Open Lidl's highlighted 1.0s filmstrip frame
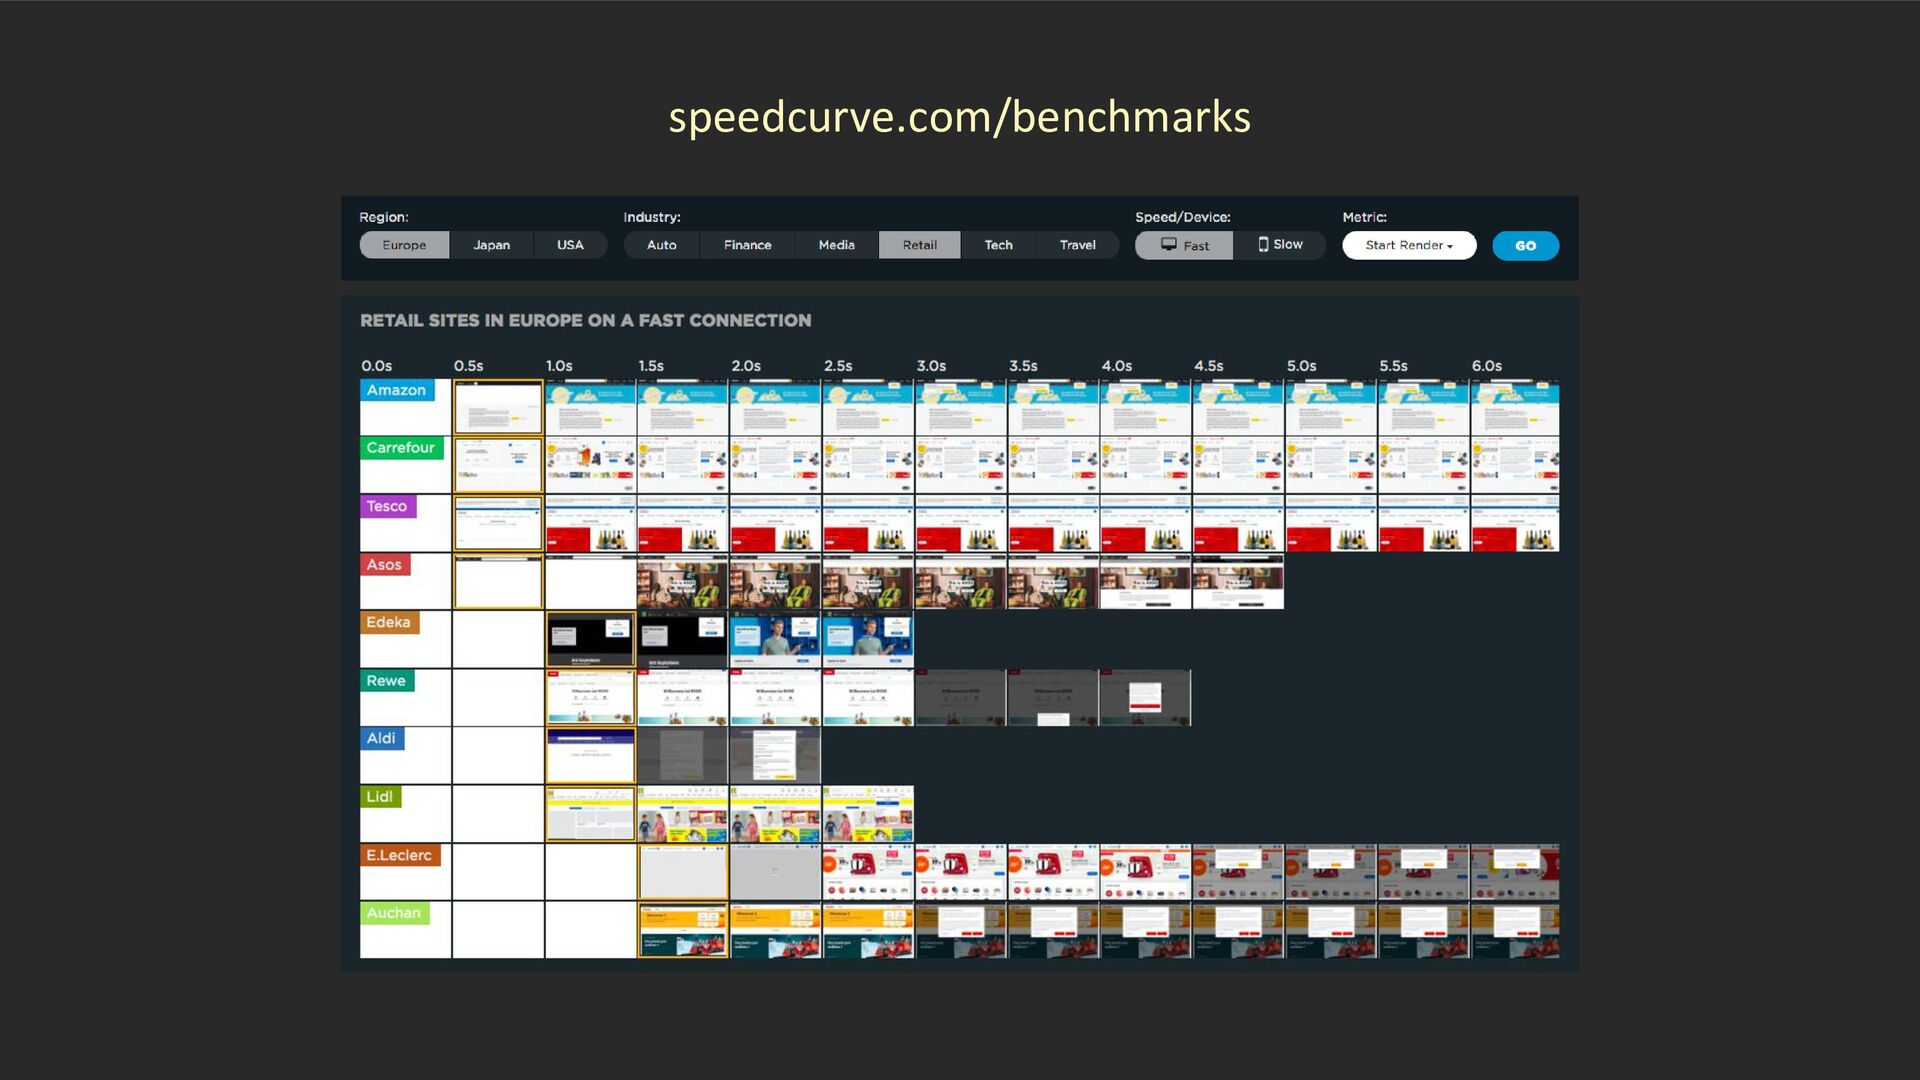Image resolution: width=1920 pixels, height=1080 pixels. [591, 814]
